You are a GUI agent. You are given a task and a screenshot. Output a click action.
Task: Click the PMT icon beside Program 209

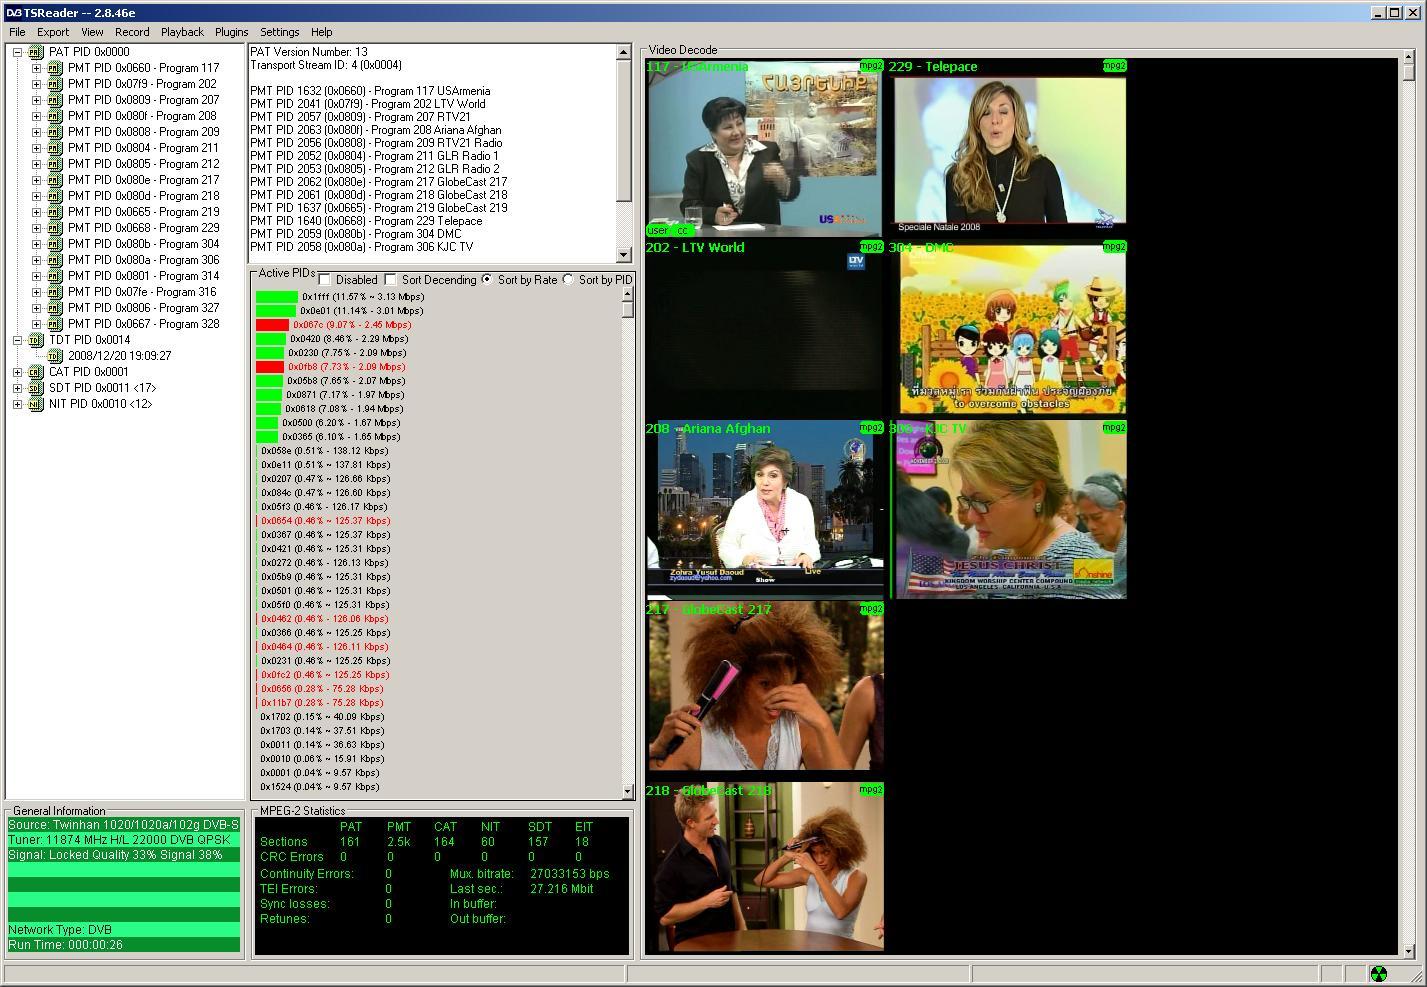point(55,132)
